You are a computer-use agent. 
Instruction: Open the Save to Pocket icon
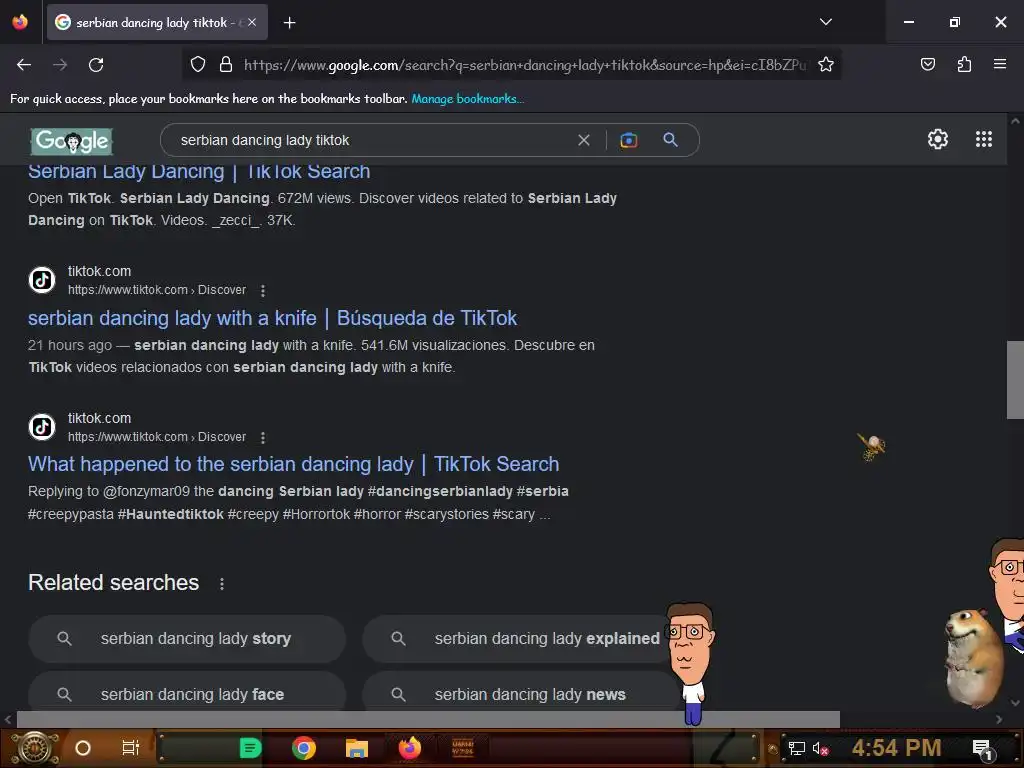[x=927, y=64]
